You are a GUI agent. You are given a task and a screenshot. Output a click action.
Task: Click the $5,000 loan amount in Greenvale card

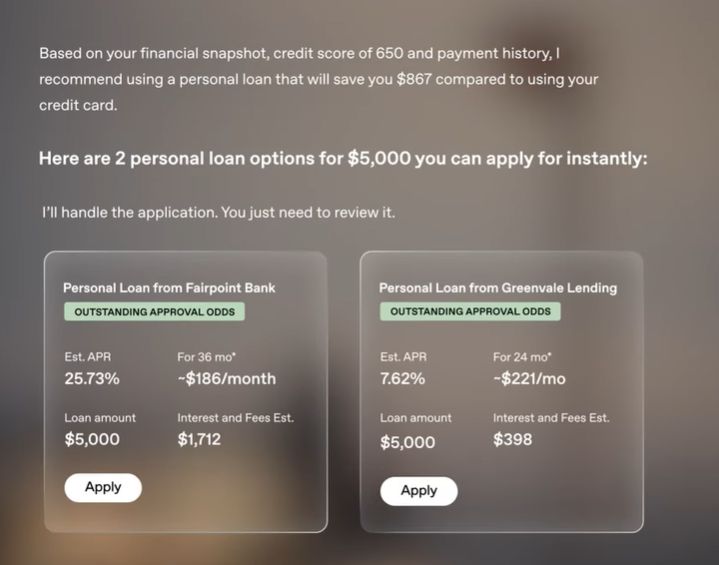[x=408, y=442]
